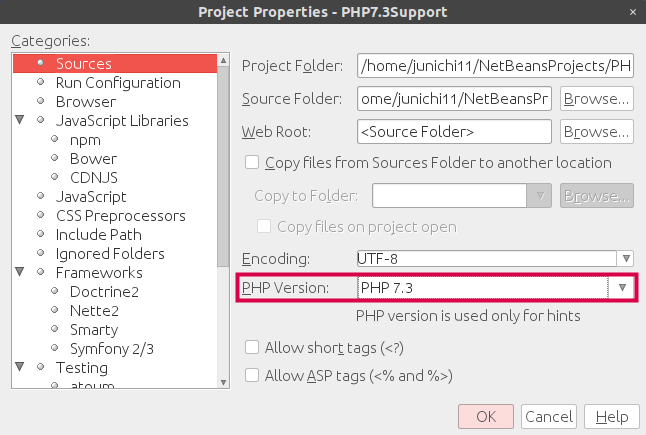This screenshot has width=646, height=435.
Task: Collapse the JavaScript Libraries tree node
Action: pyautogui.click(x=18, y=121)
